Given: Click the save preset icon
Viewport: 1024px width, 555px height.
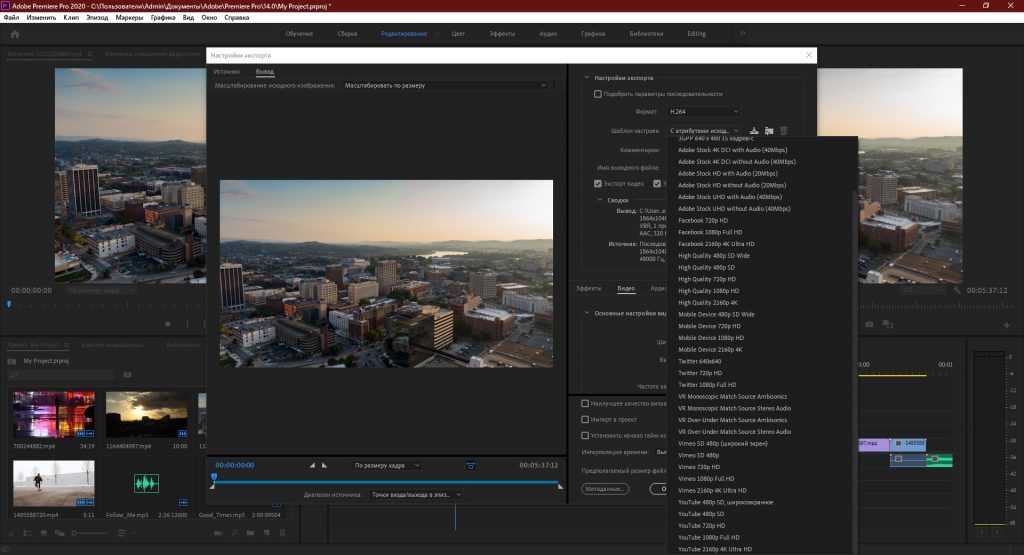Looking at the screenshot, I should click(753, 130).
